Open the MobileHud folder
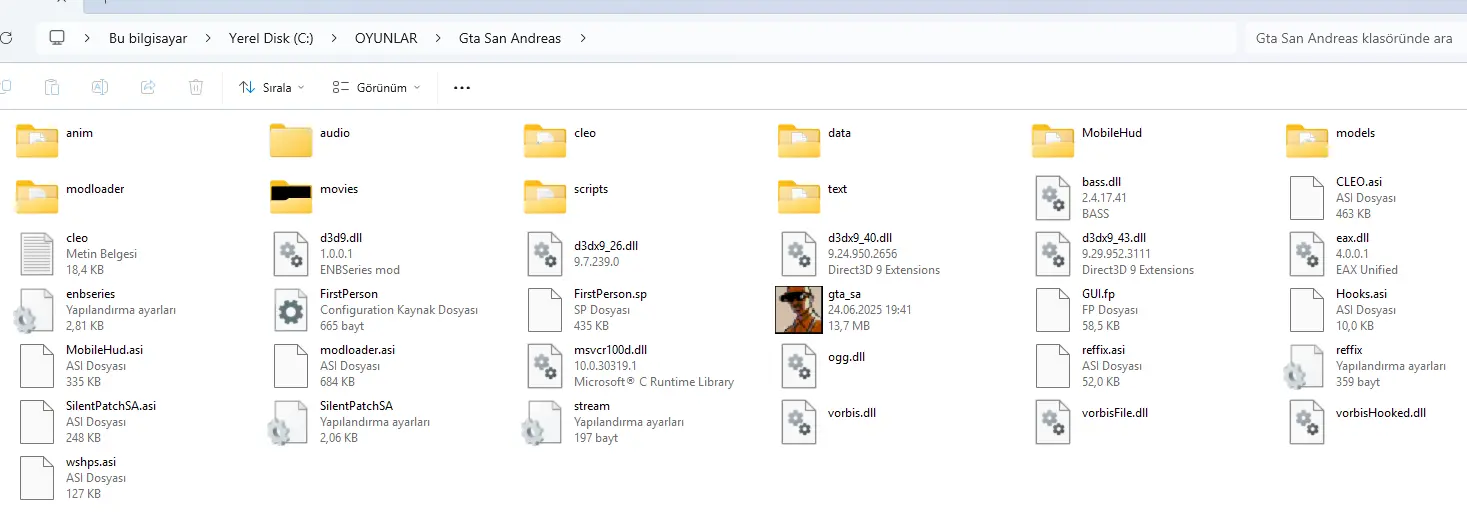 point(1053,141)
